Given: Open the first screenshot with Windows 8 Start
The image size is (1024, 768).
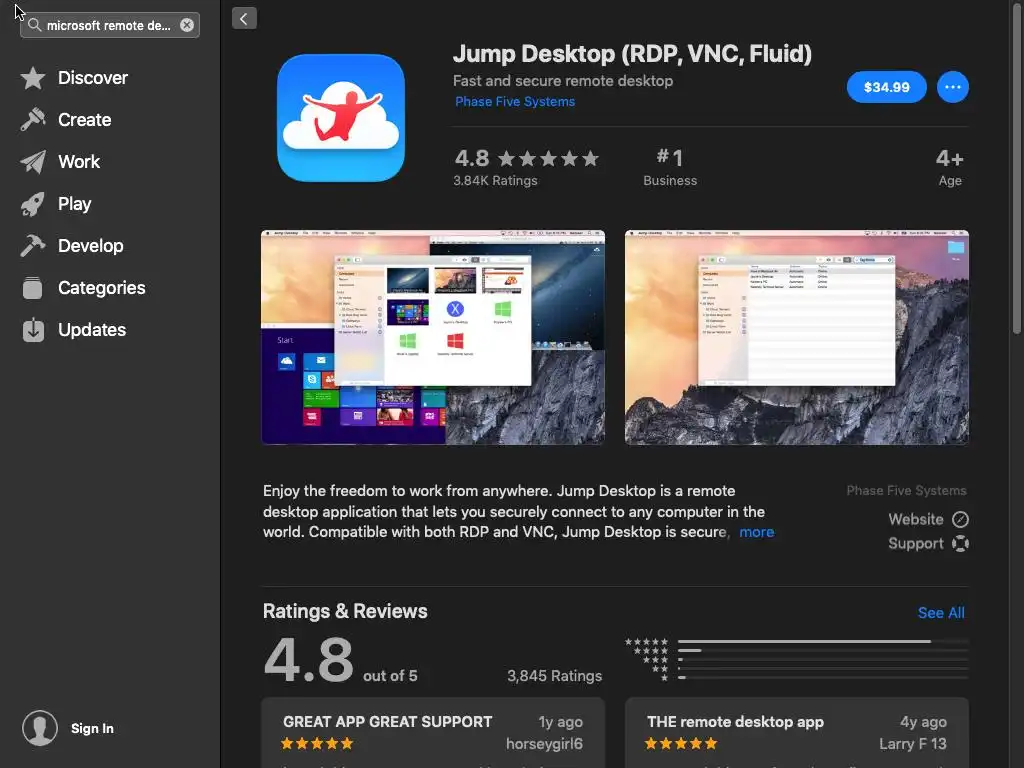Looking at the screenshot, I should point(433,337).
